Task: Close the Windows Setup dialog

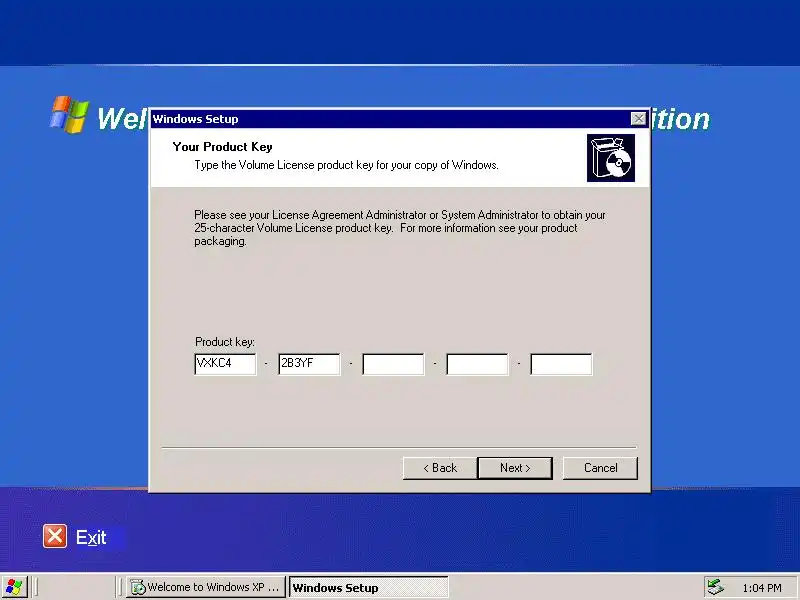Action: pos(638,119)
